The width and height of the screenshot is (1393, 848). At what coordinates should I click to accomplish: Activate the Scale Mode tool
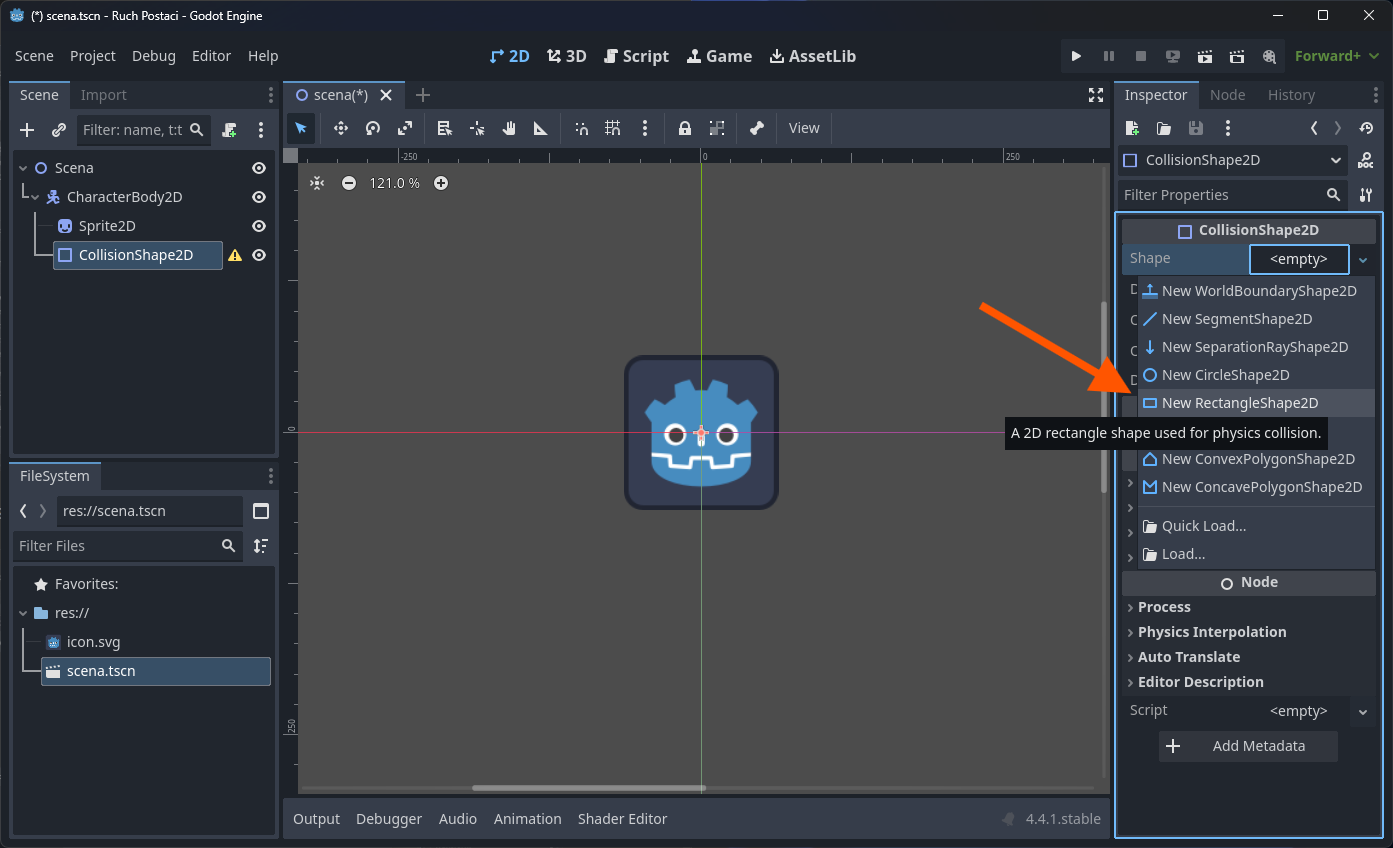pos(404,128)
